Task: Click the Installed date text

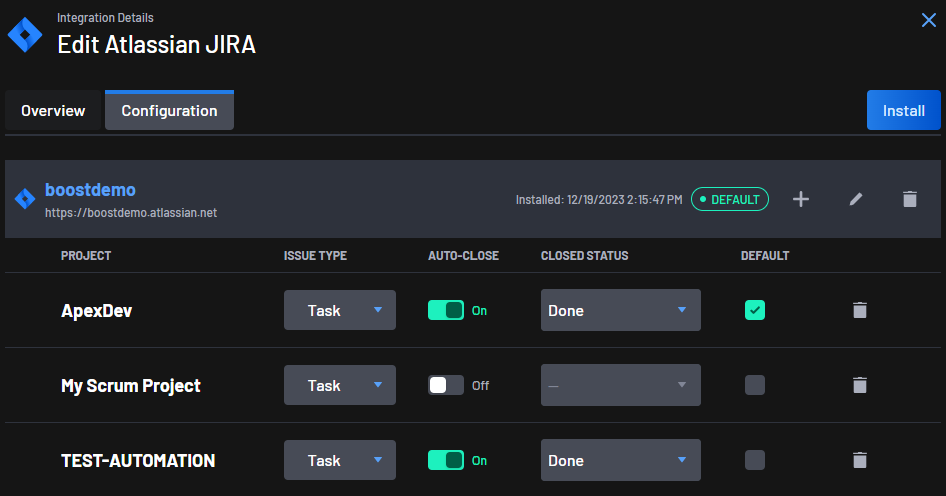Action: click(x=599, y=200)
